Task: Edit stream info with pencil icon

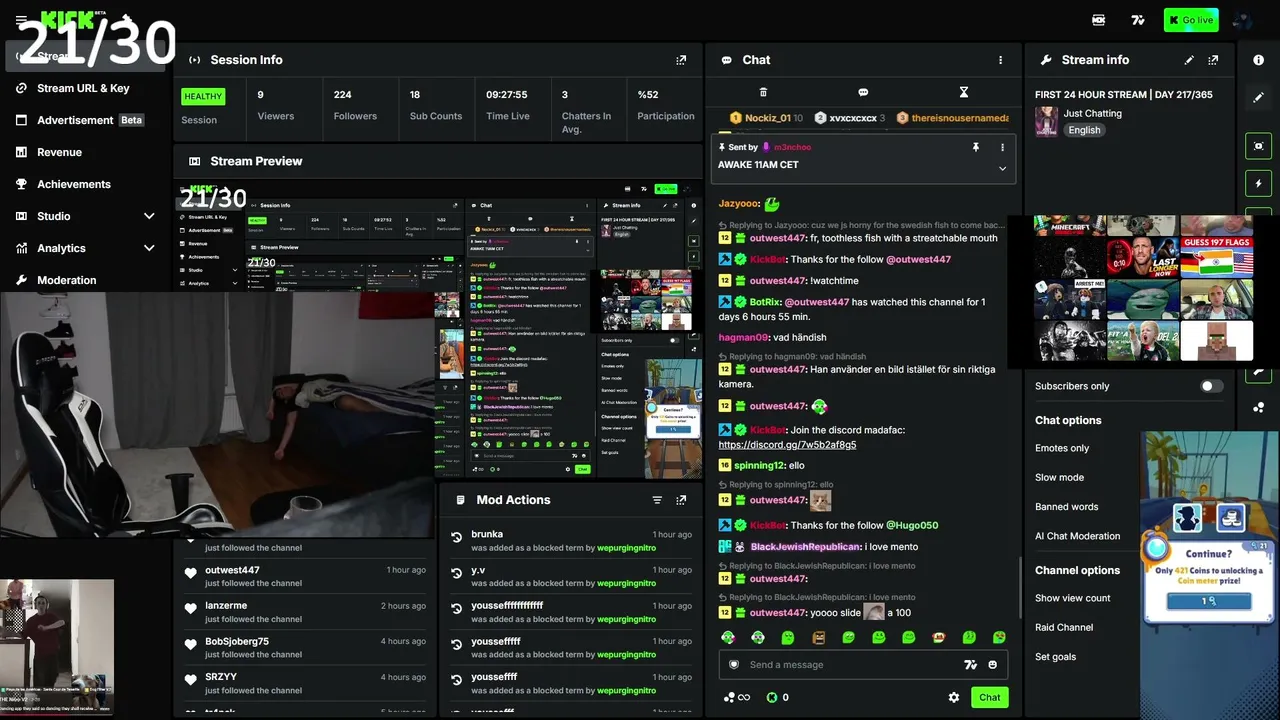Action: 1189,60
